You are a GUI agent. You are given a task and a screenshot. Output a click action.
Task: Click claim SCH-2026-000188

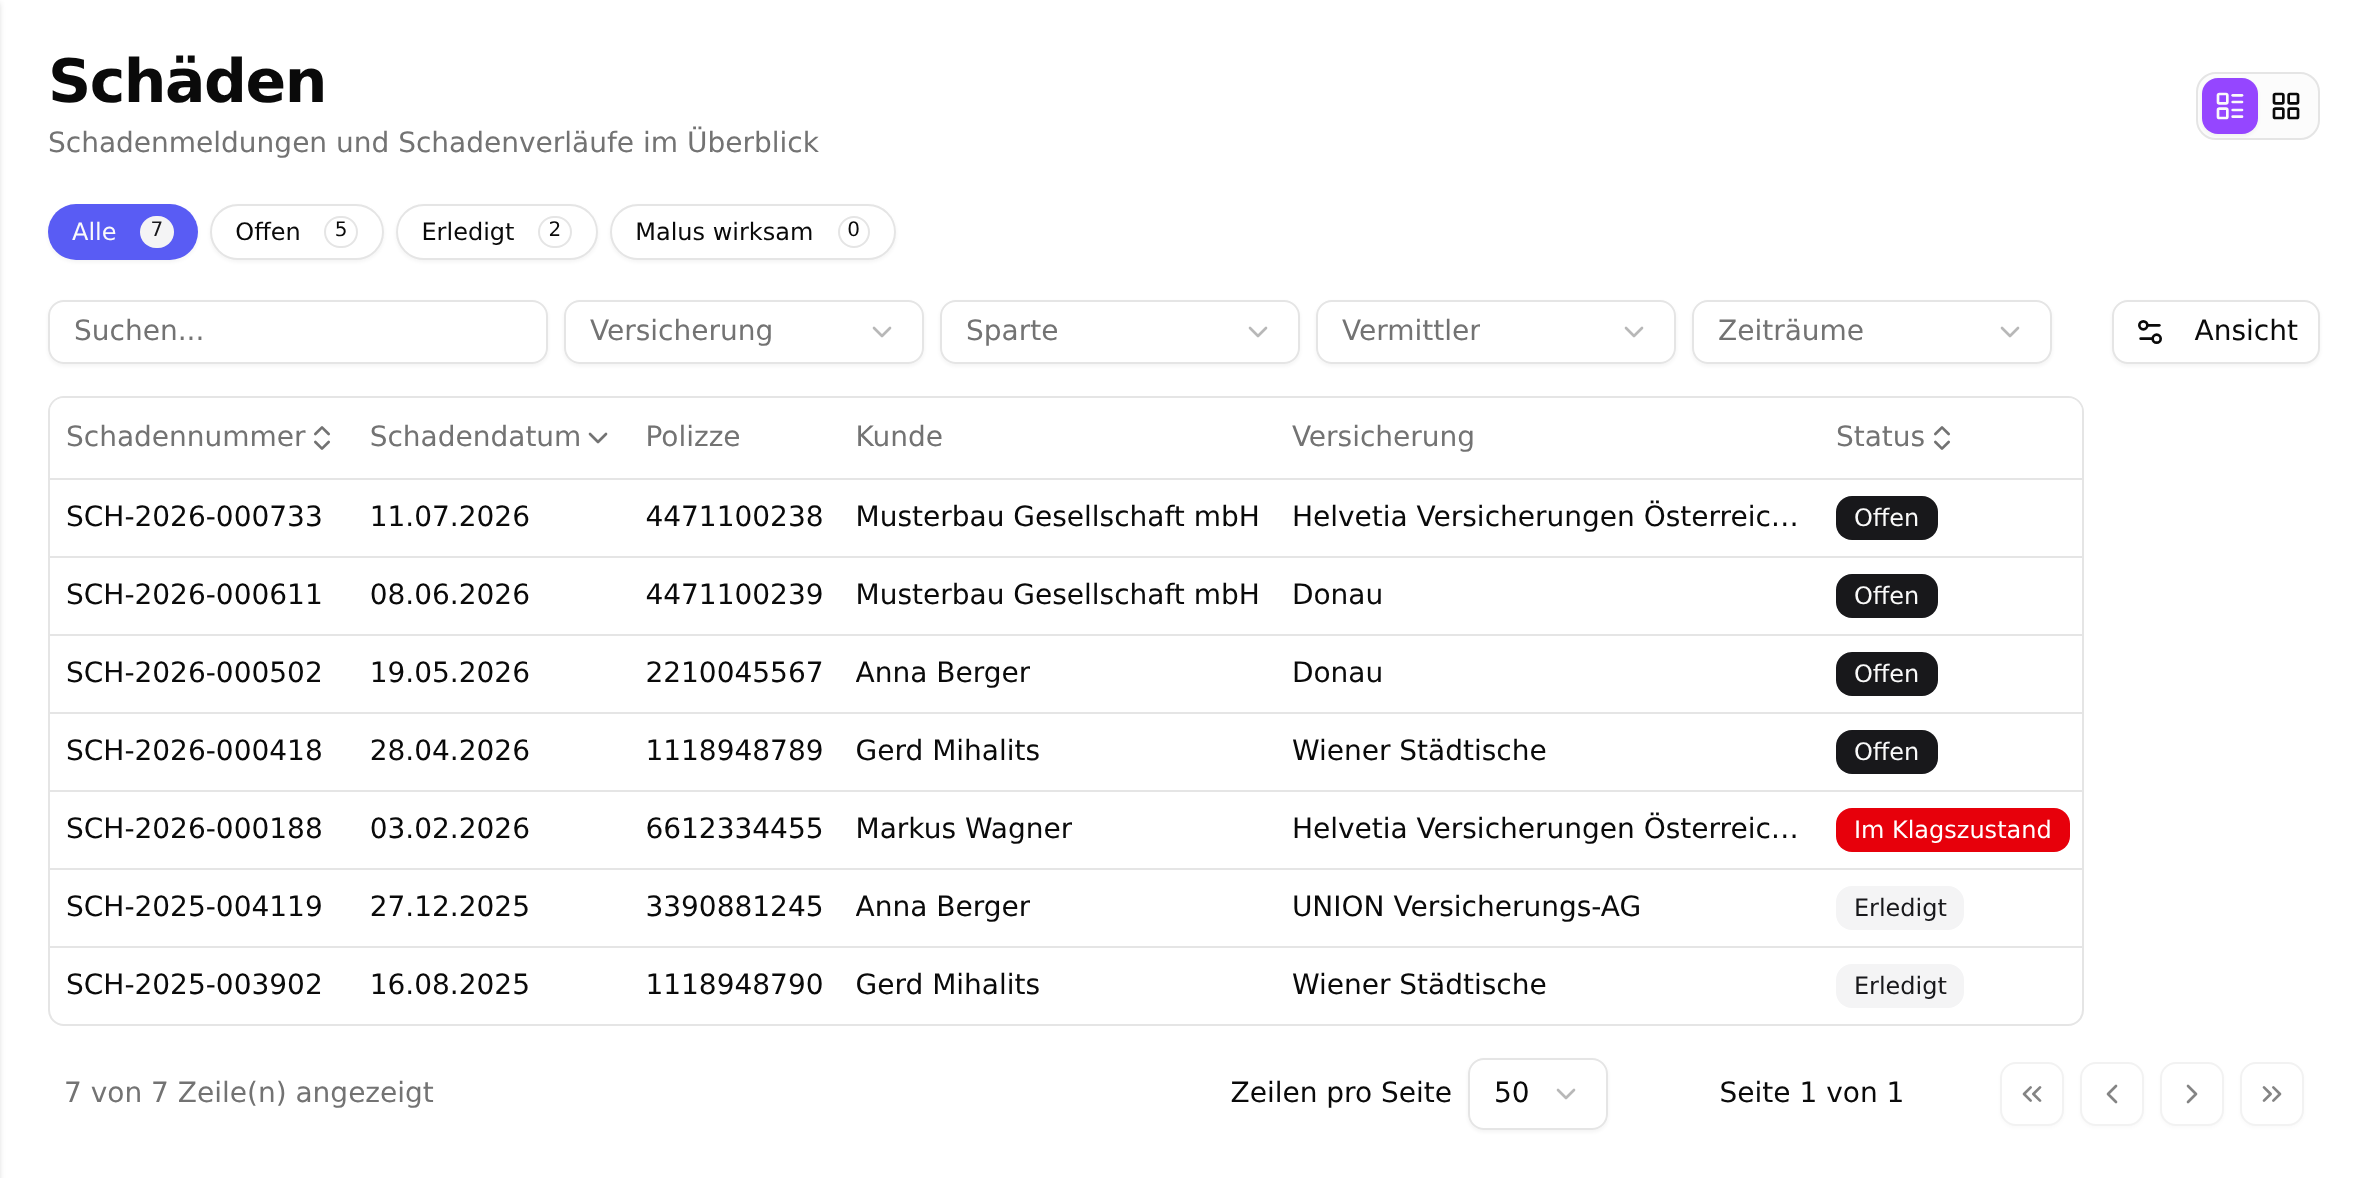pyautogui.click(x=194, y=829)
